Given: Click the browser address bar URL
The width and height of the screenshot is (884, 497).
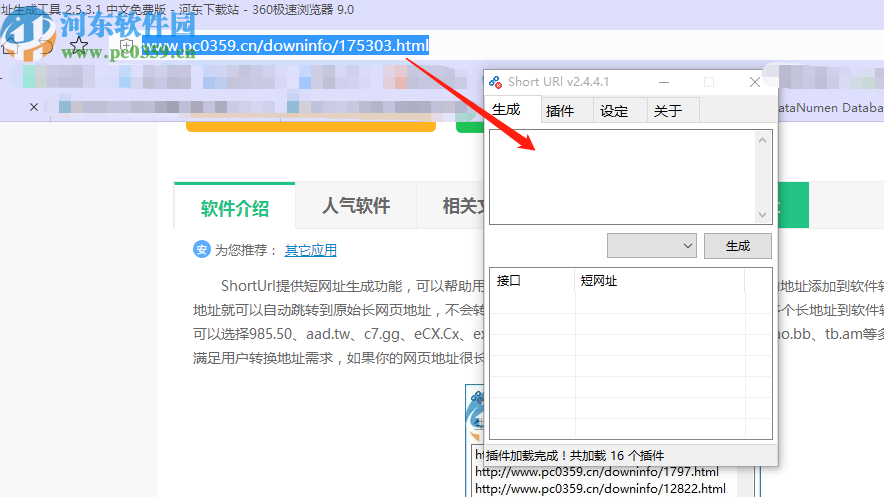Looking at the screenshot, I should pyautogui.click(x=286, y=45).
